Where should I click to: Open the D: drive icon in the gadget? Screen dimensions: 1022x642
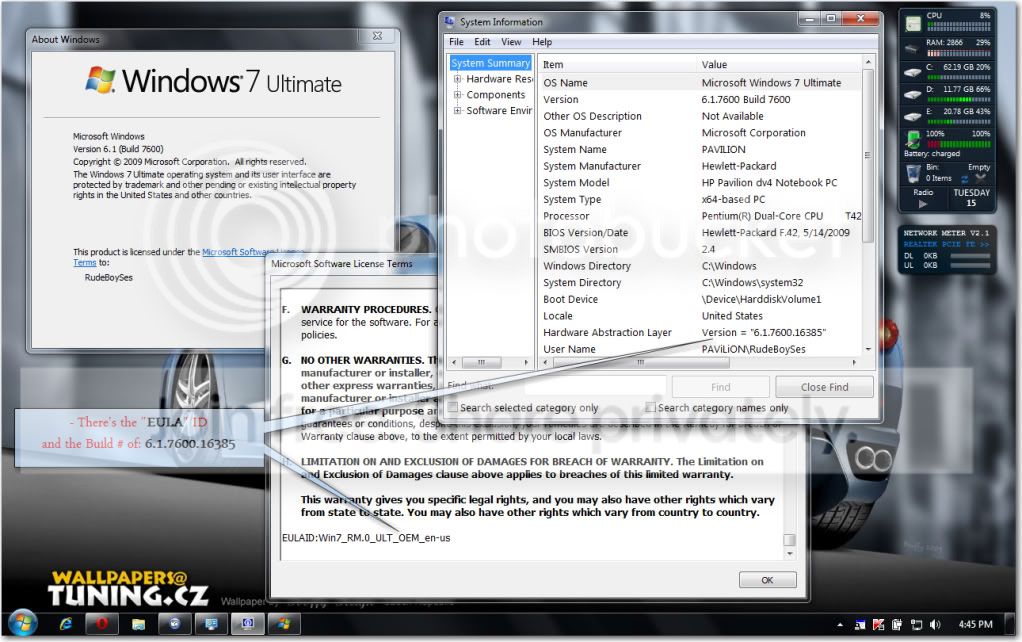click(912, 94)
